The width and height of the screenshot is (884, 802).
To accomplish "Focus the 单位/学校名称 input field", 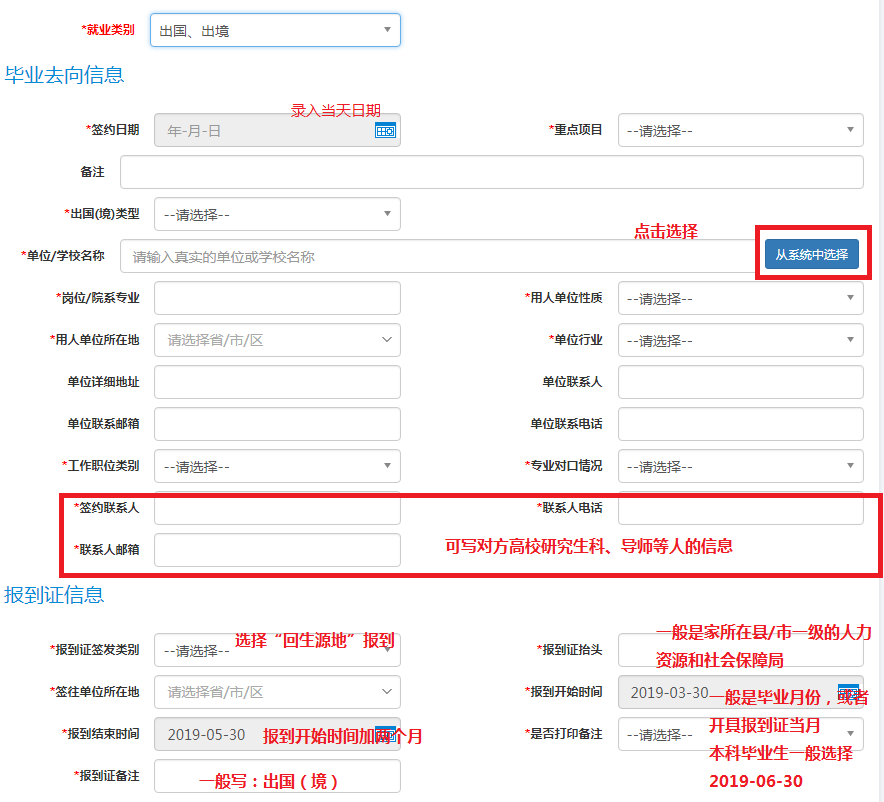I will (435, 256).
